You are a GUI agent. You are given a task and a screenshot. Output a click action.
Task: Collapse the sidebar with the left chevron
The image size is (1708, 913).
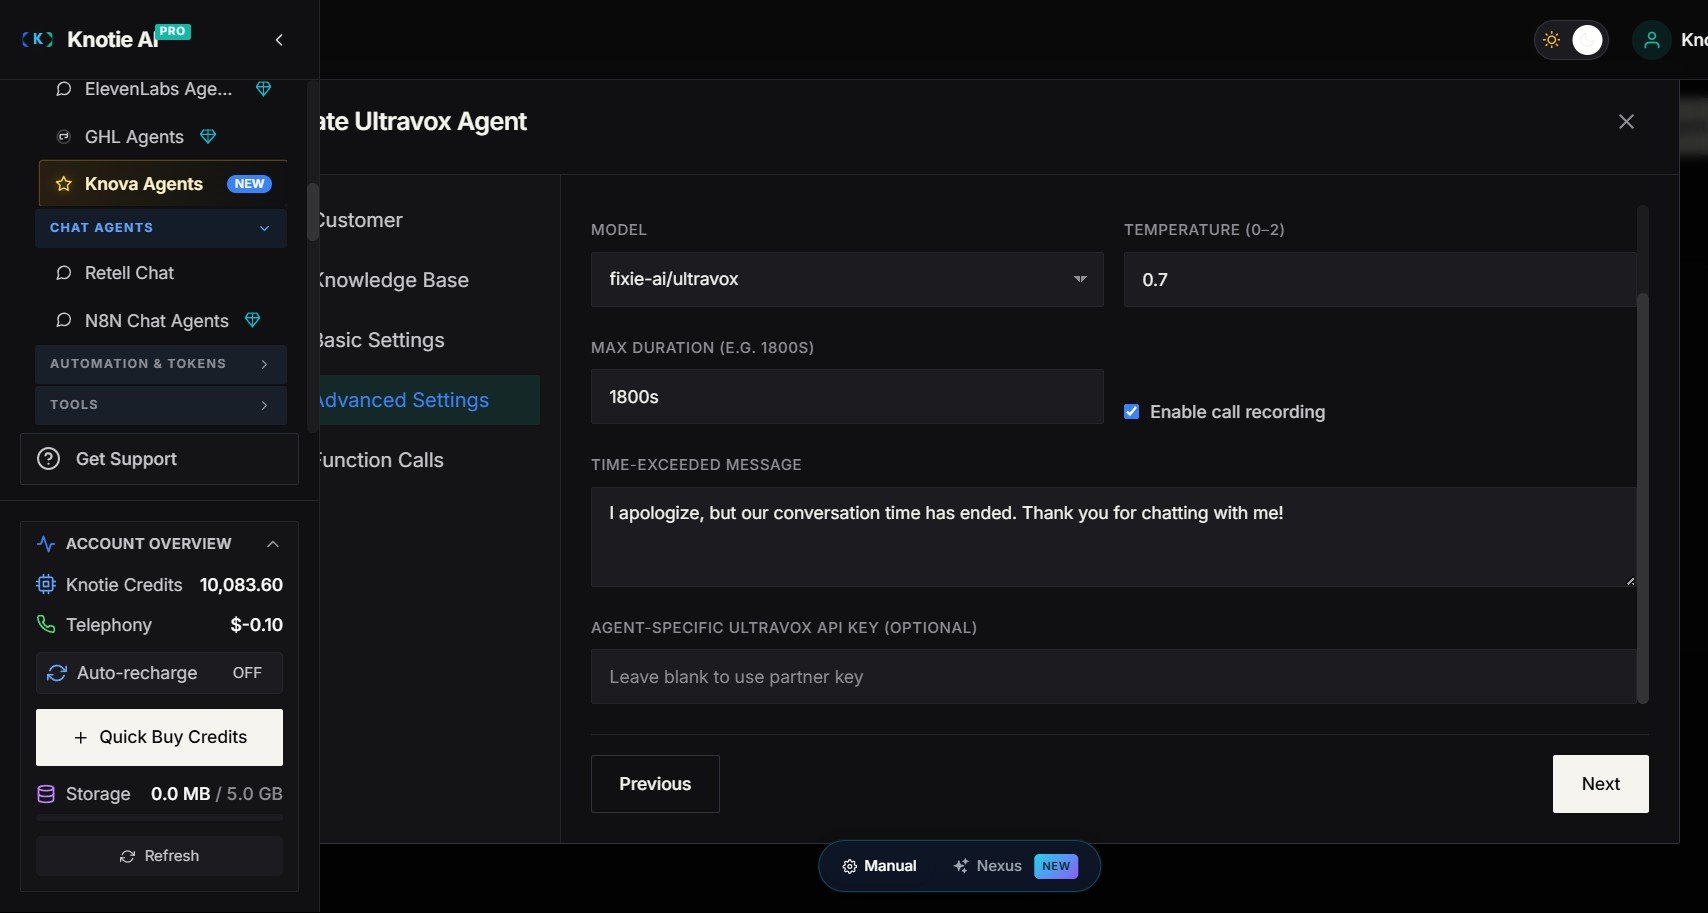pos(279,40)
